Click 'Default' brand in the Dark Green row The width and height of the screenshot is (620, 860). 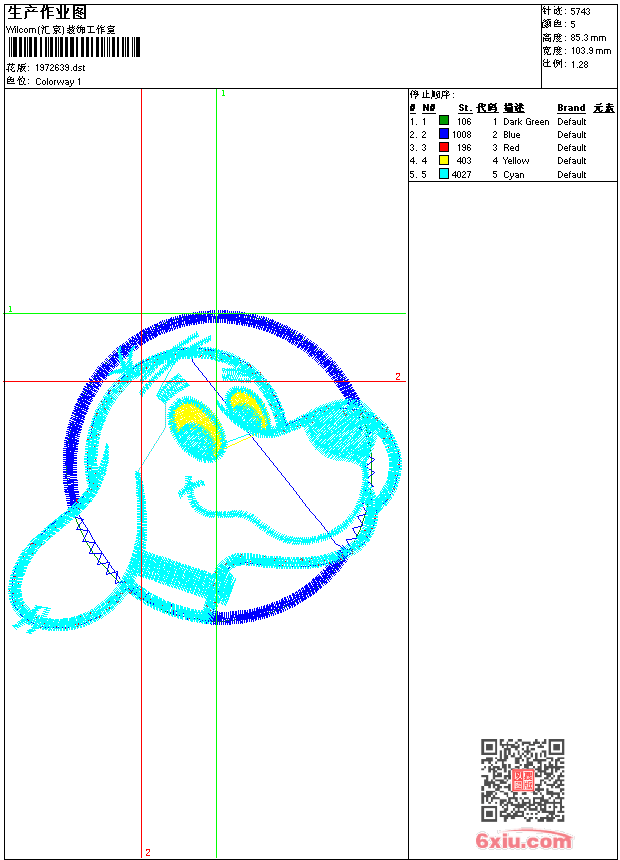[572, 122]
